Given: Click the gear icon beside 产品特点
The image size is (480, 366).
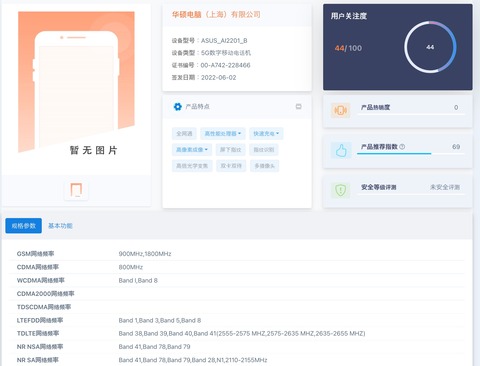Looking at the screenshot, I should [x=178, y=107].
